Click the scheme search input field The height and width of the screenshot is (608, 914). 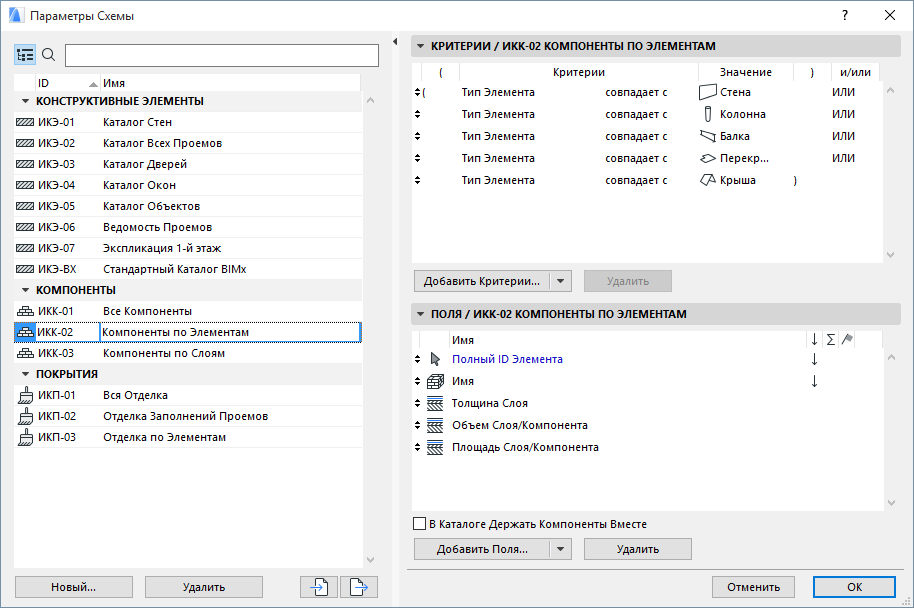(221, 55)
